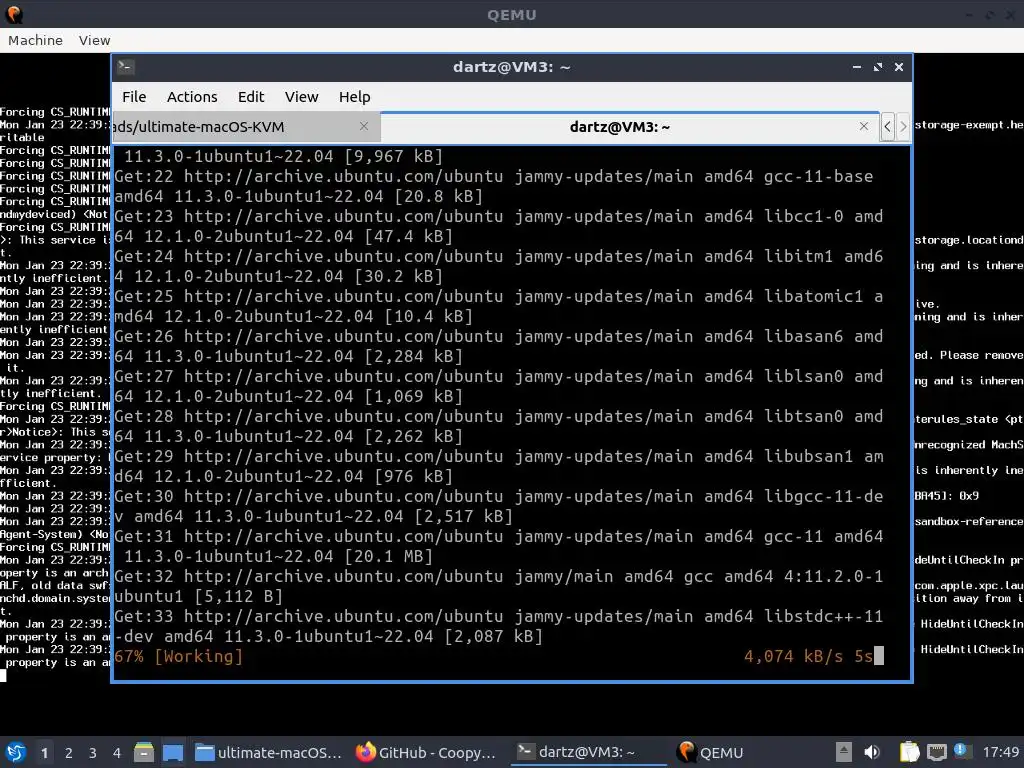Viewport: 1024px width, 768px height.
Task: Switch to GitHub Firefox window in taskbar
Action: coord(427,752)
